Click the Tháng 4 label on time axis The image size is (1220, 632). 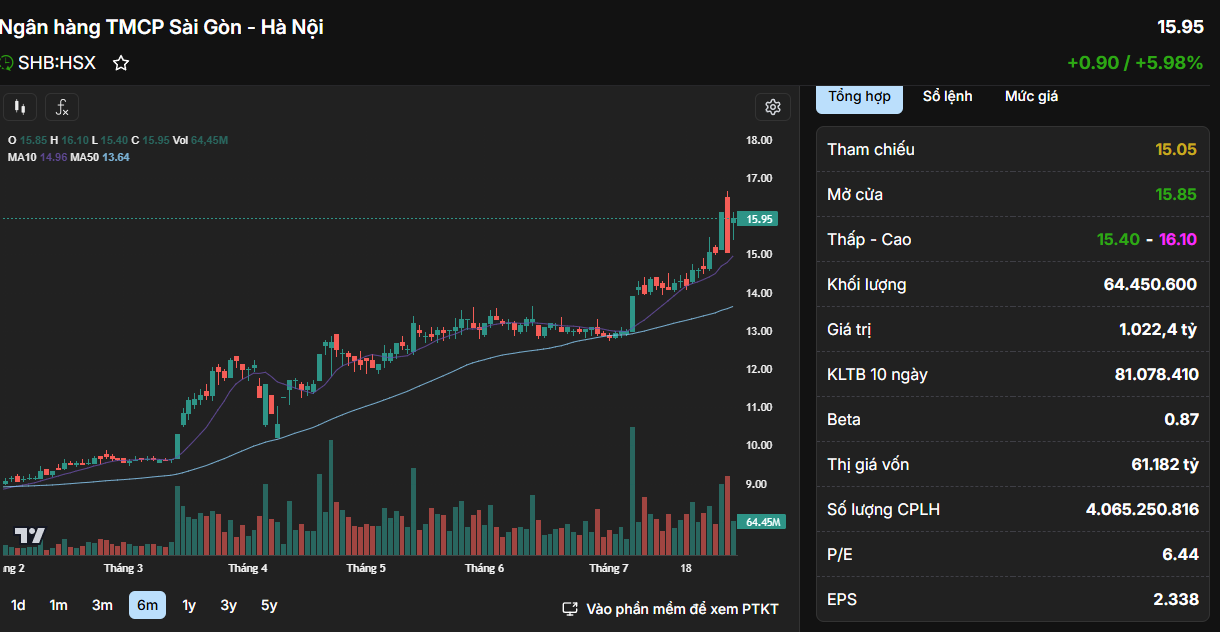pos(247,568)
